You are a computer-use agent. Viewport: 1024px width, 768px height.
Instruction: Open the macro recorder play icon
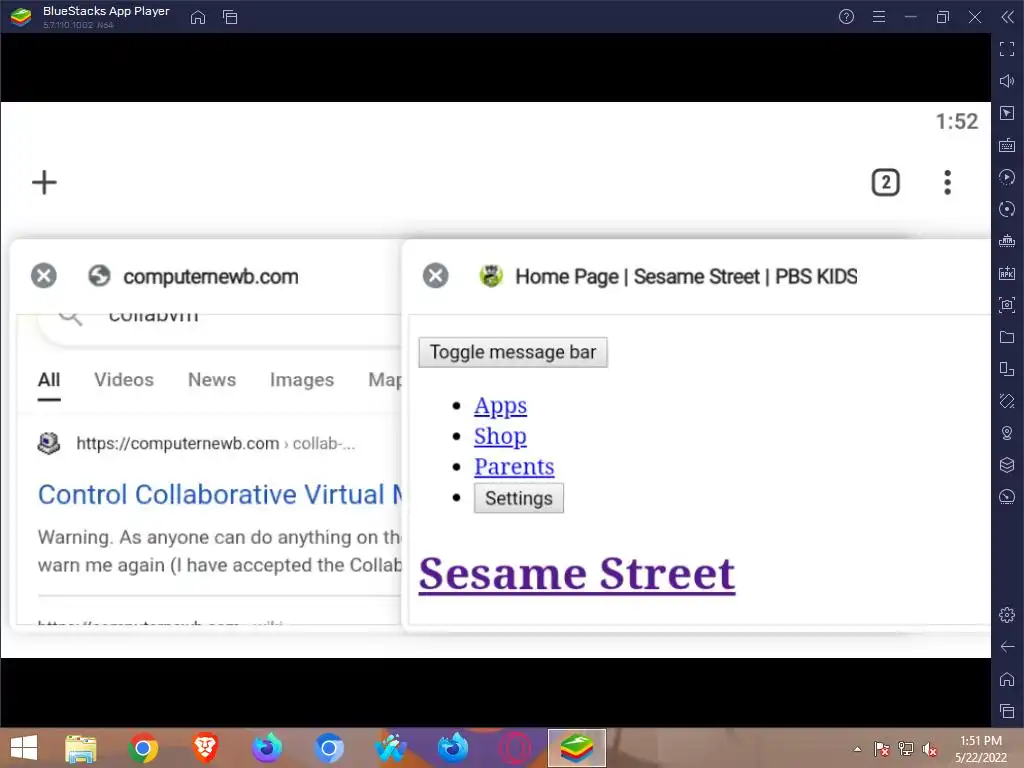(x=1007, y=177)
